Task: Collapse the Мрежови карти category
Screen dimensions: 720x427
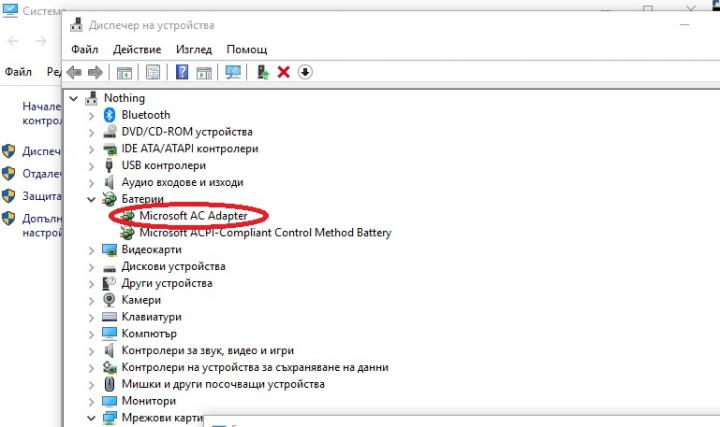Action: [91, 418]
